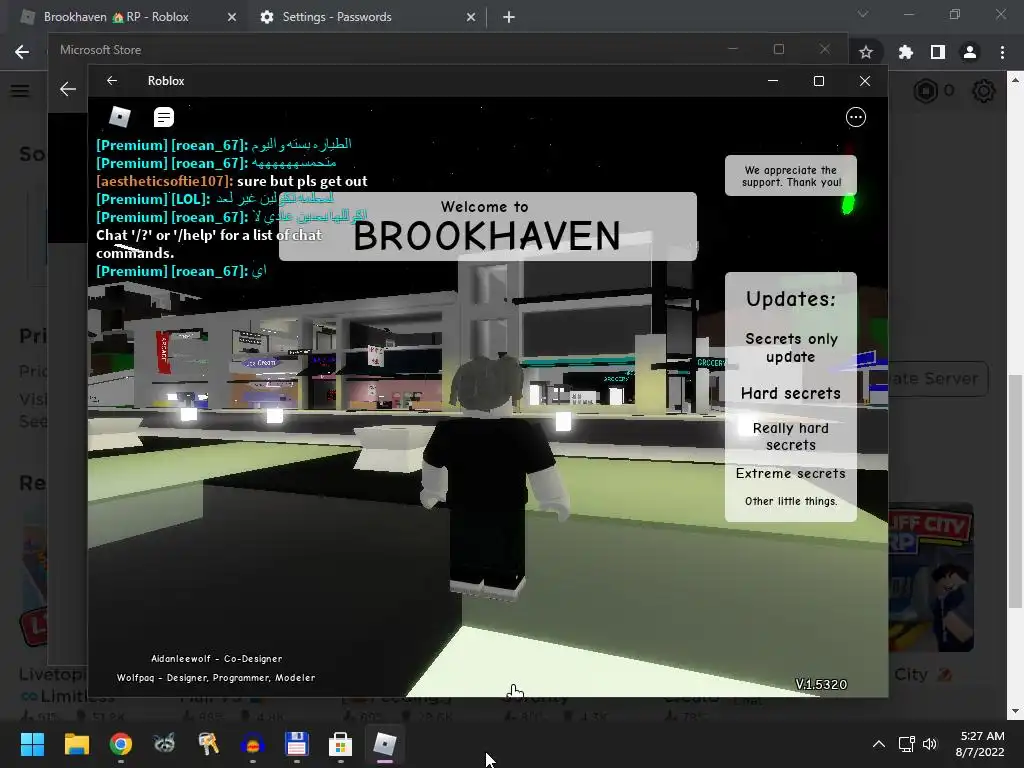Click the 'Other little things' entry
The height and width of the screenshot is (768, 1024).
(791, 502)
